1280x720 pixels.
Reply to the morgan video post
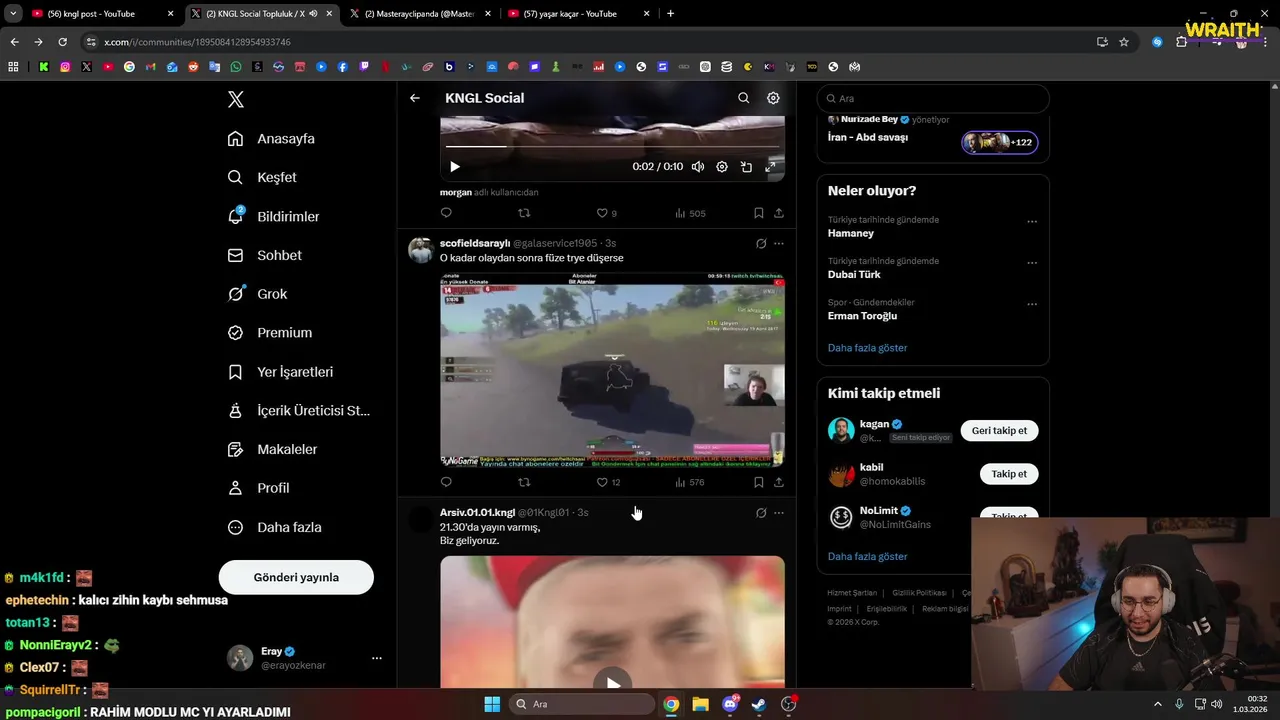(x=446, y=213)
